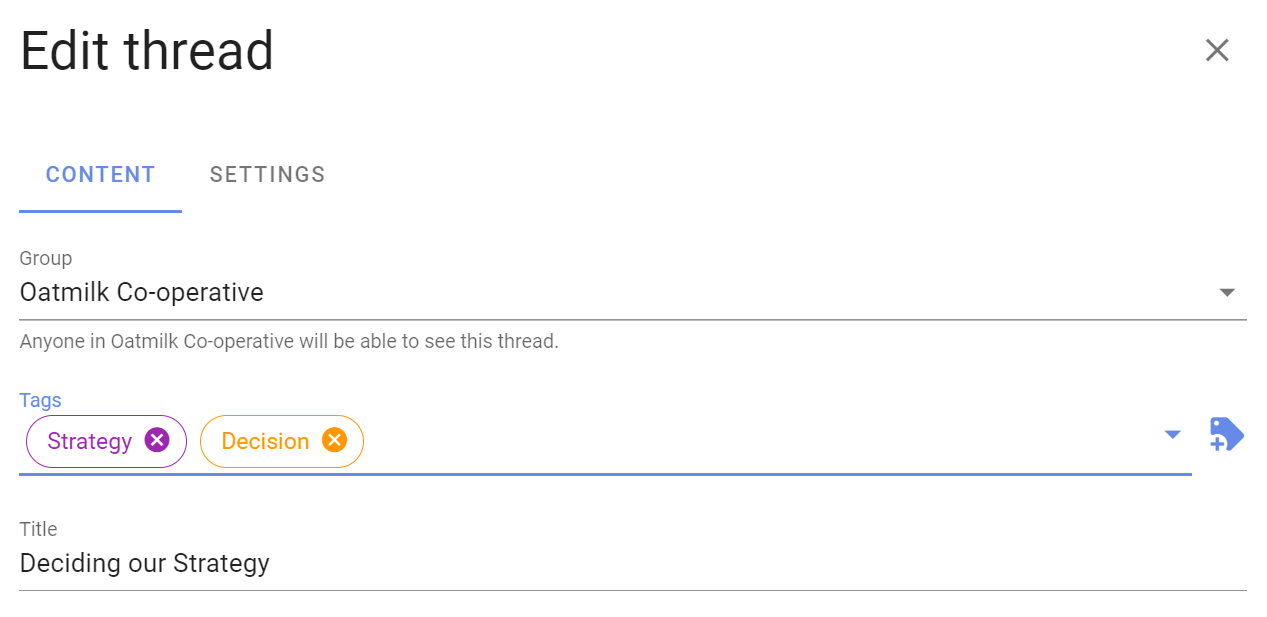Click the group visibility helper text

[289, 341]
